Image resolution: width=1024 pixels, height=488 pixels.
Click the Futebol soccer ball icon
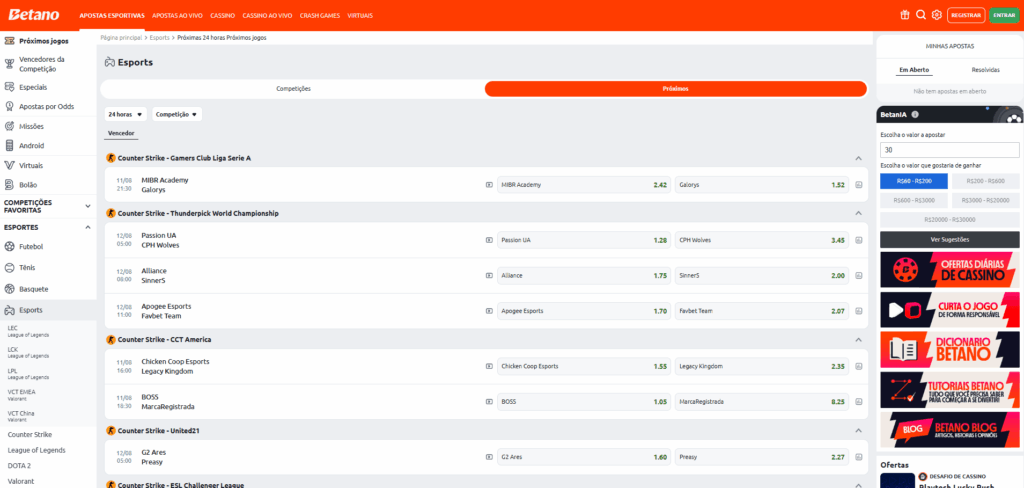(9, 247)
